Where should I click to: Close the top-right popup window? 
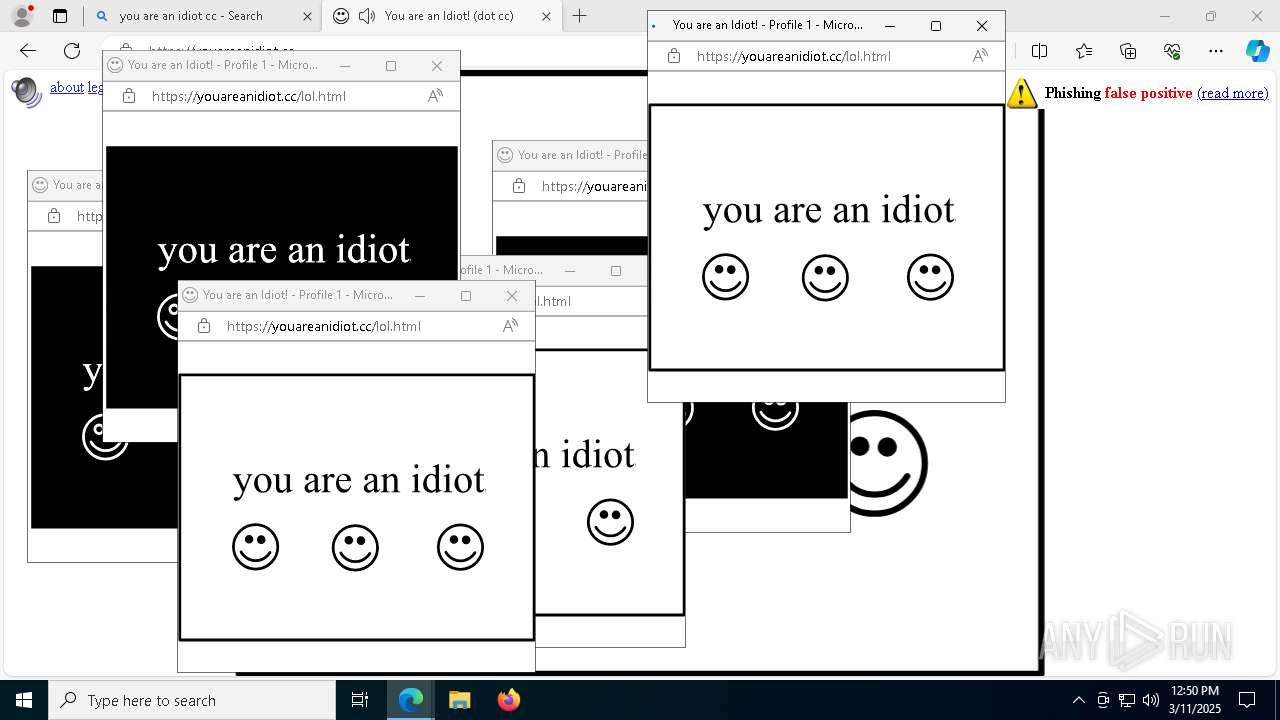click(x=982, y=26)
